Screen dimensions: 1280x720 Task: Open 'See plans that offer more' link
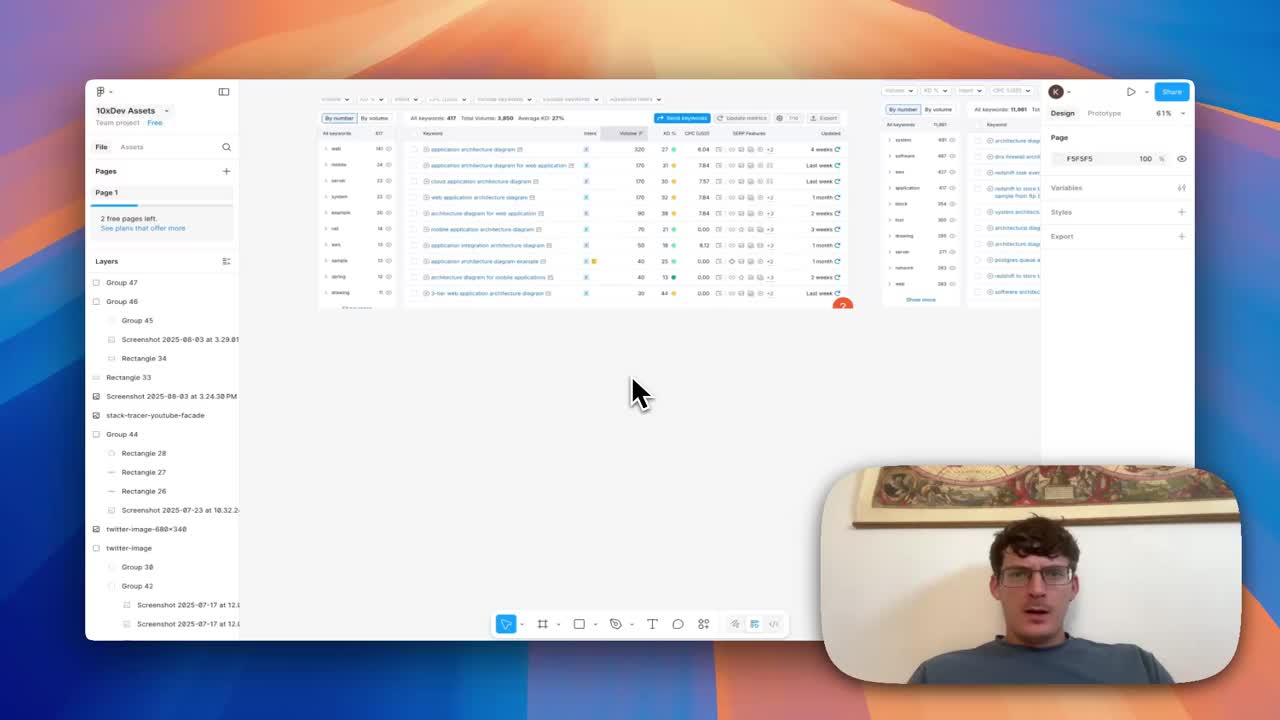(x=143, y=228)
